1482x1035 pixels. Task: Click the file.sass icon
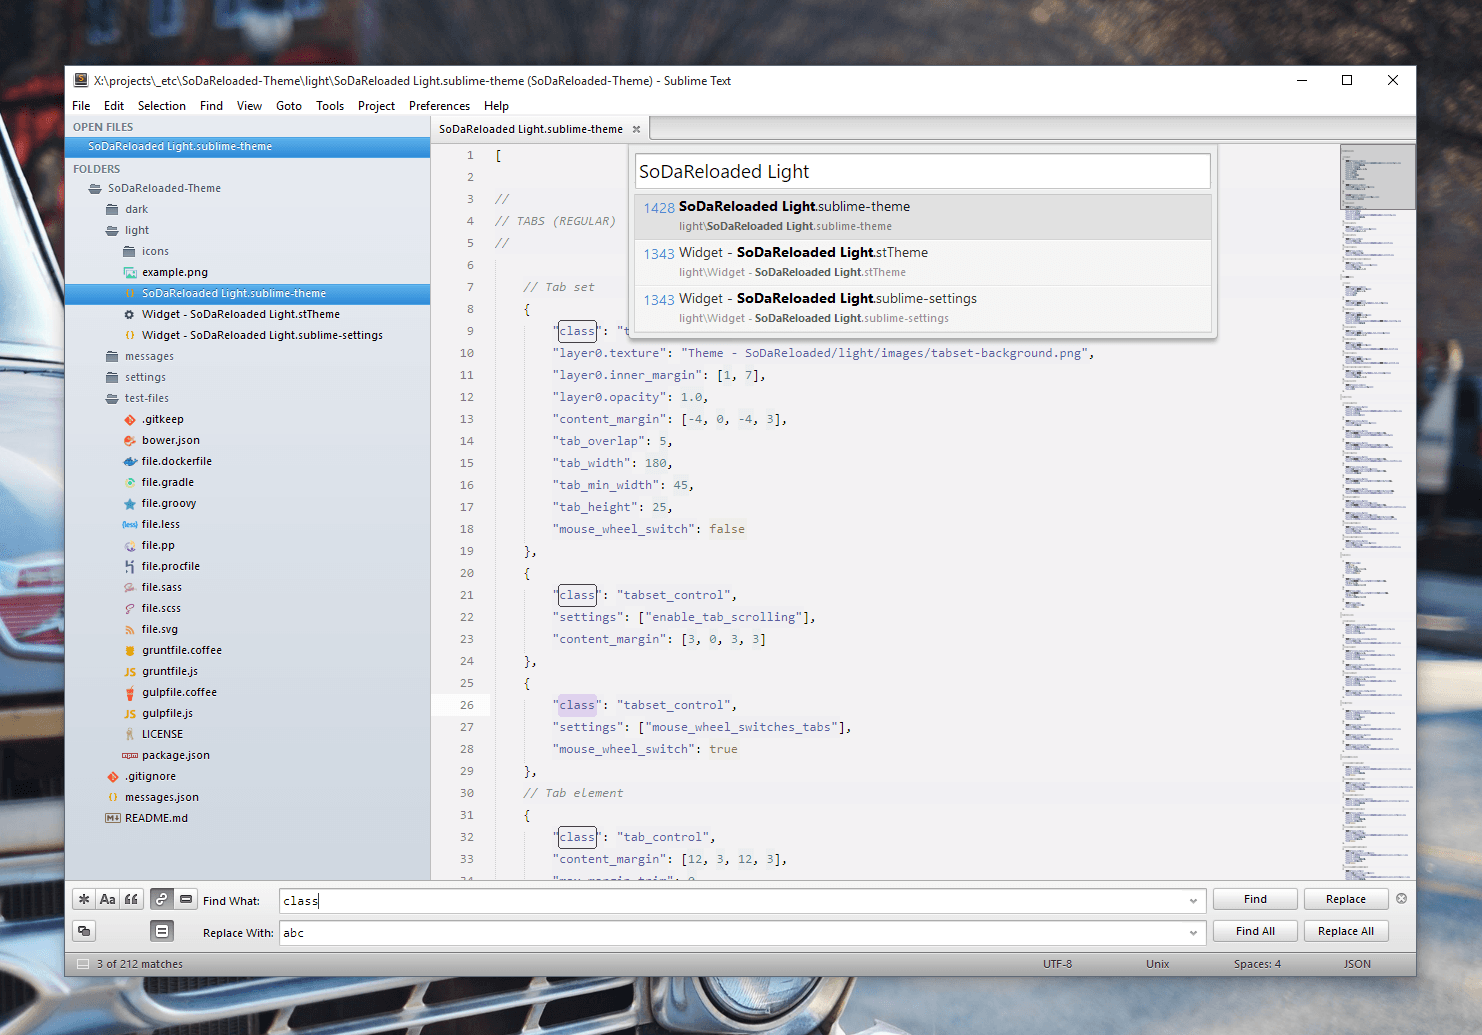(x=129, y=587)
